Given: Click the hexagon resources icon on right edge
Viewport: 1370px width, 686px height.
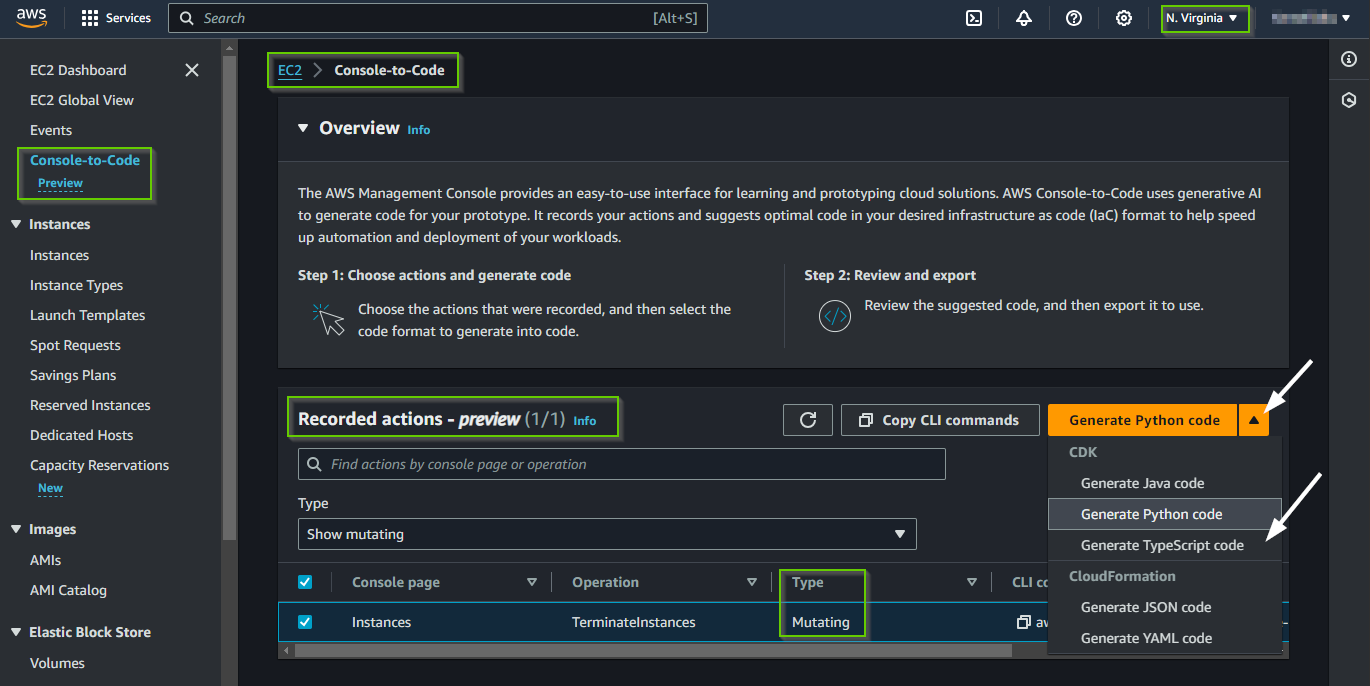Looking at the screenshot, I should 1348,100.
